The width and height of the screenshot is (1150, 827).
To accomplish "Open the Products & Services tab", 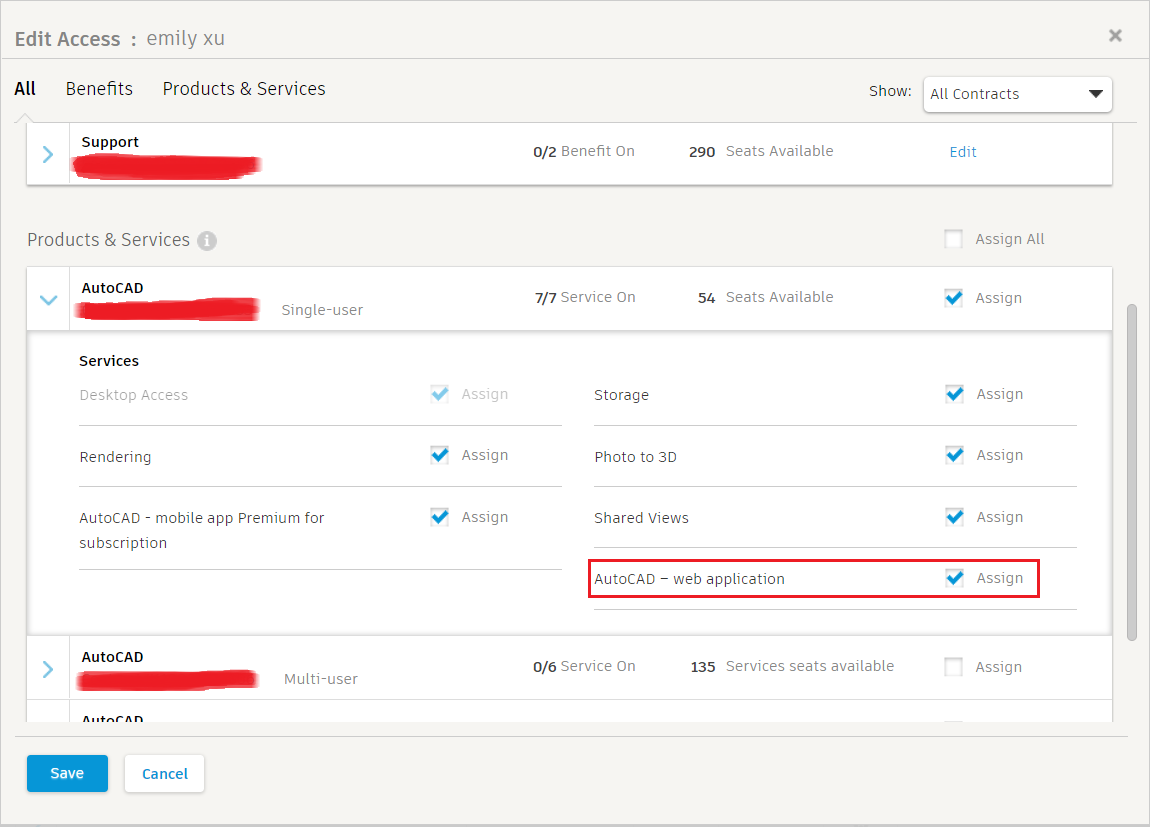I will 244,89.
